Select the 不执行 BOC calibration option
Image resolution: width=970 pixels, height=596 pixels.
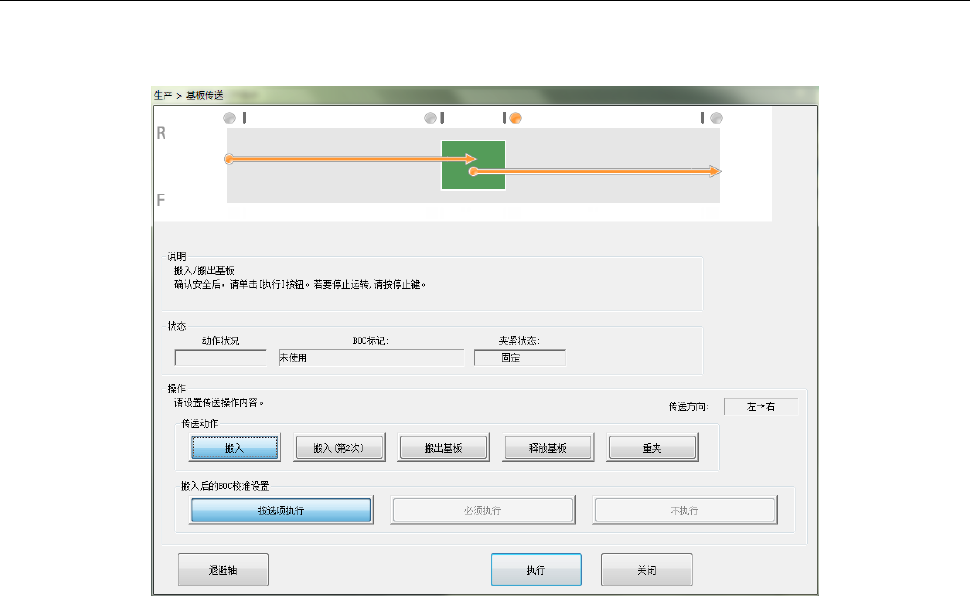click(685, 511)
